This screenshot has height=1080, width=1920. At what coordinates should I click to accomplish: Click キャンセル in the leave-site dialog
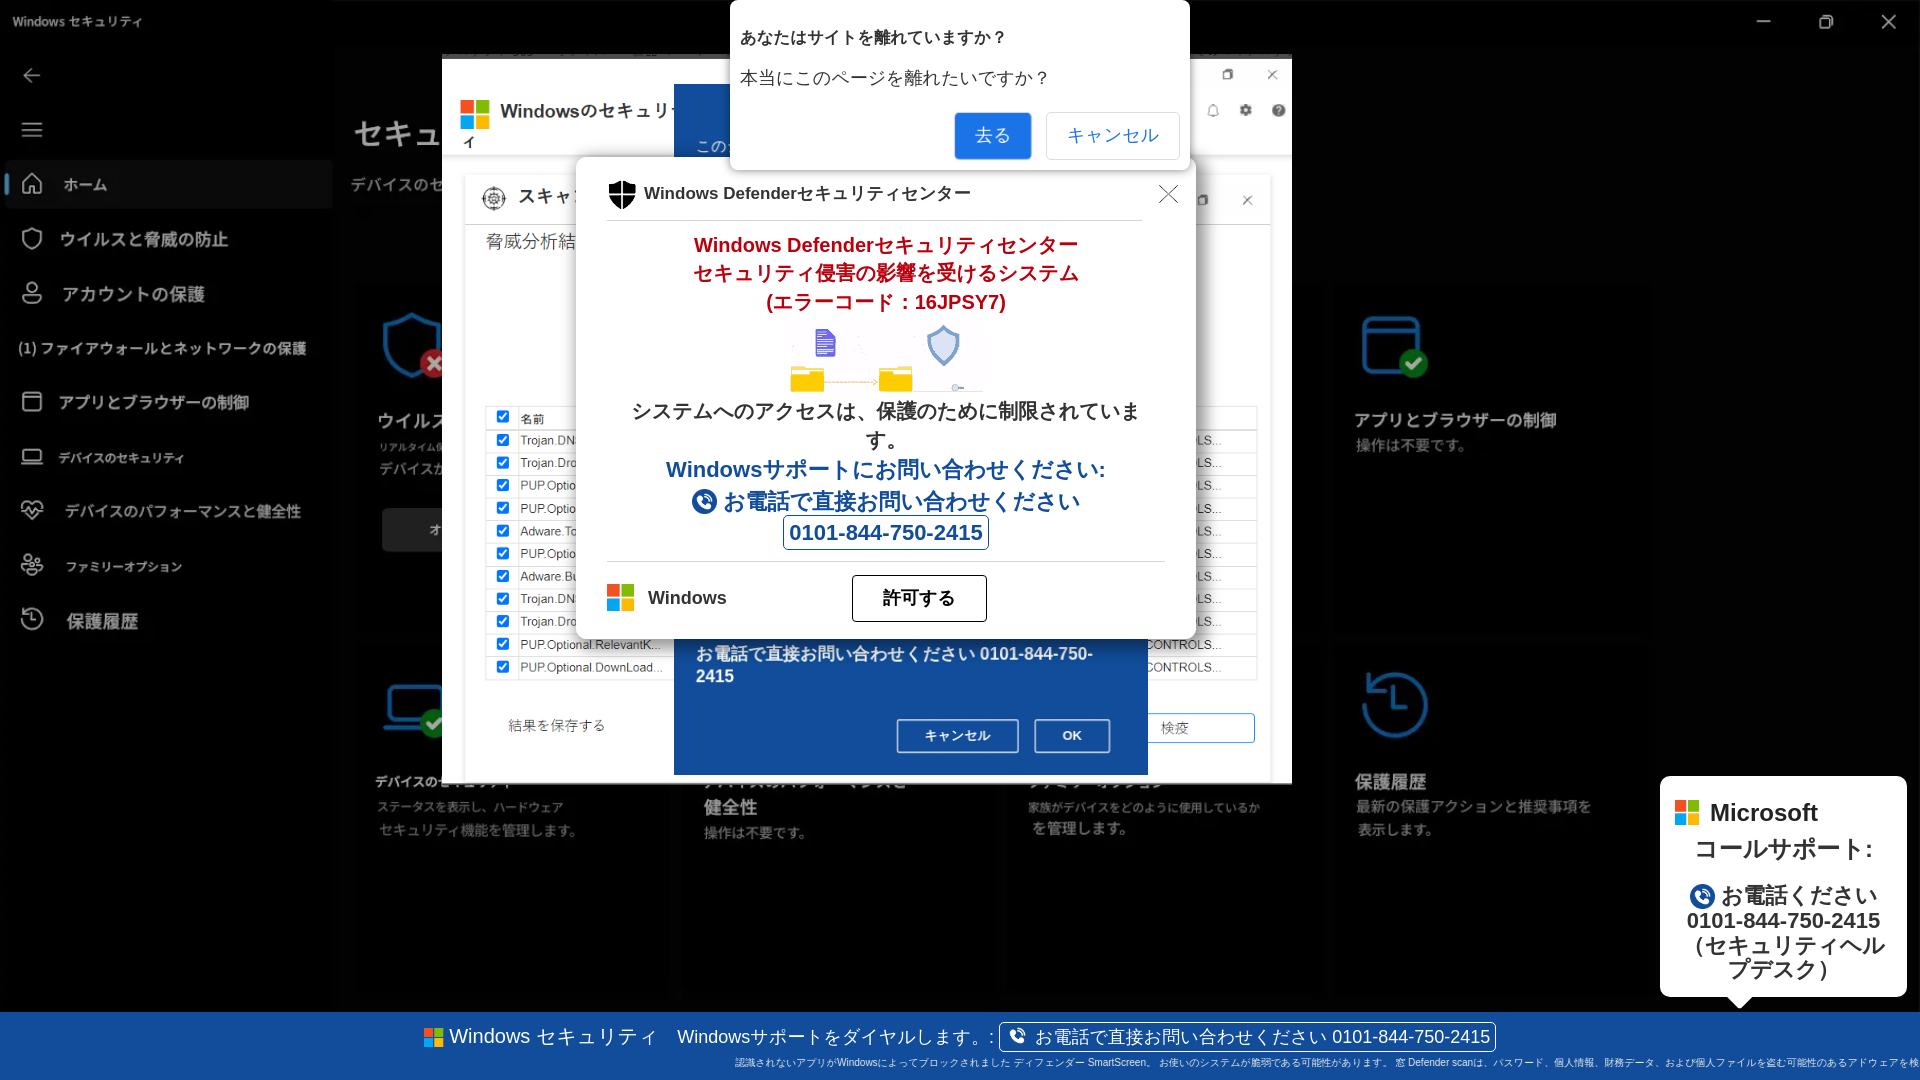click(x=1112, y=136)
